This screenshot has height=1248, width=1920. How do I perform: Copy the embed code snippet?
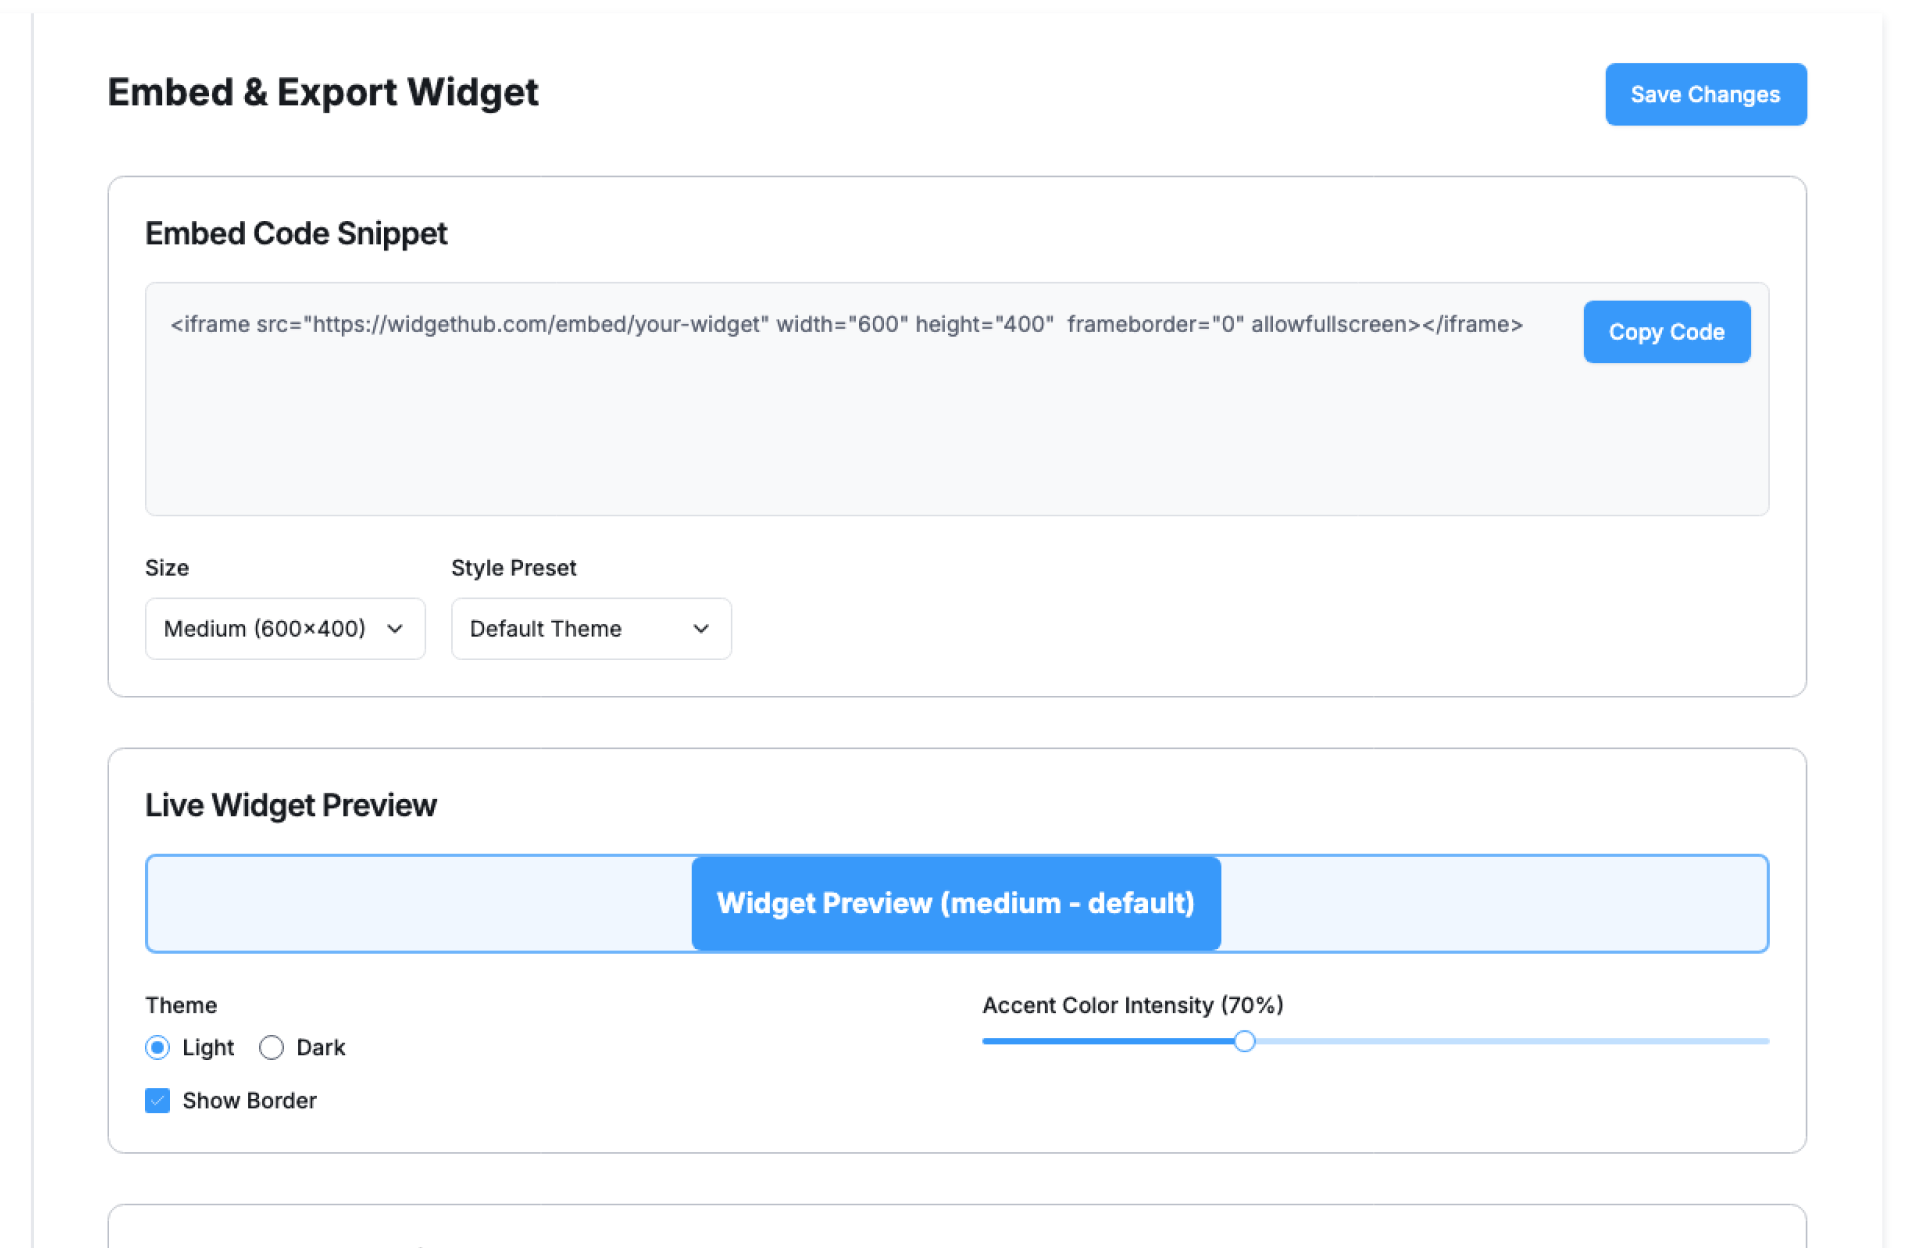tap(1666, 332)
